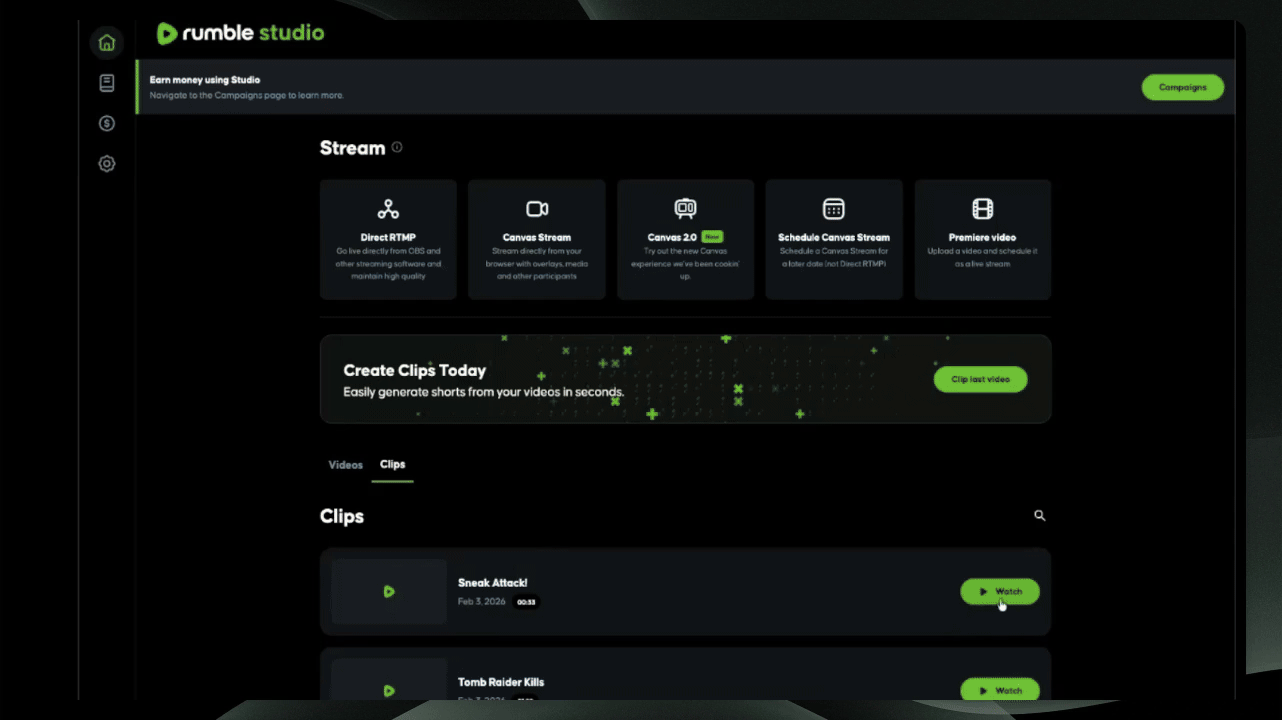Click the "Direct RTMP" card title
The height and width of the screenshot is (720, 1282).
point(388,237)
